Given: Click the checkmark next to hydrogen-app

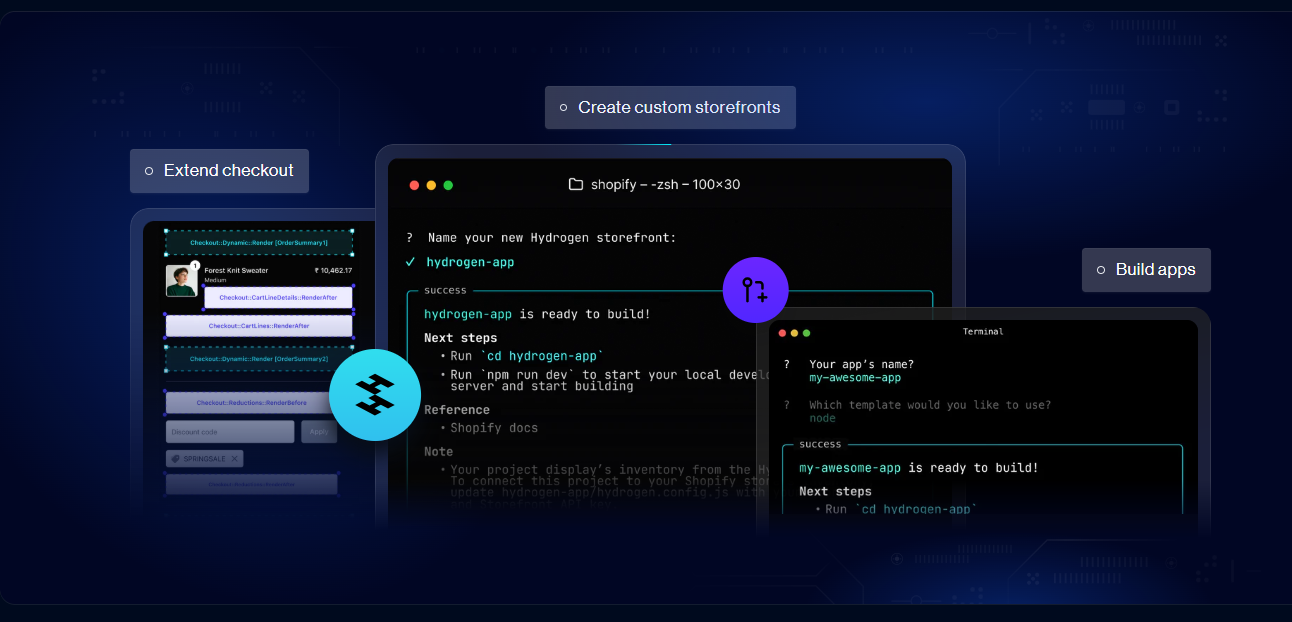Looking at the screenshot, I should tap(410, 262).
